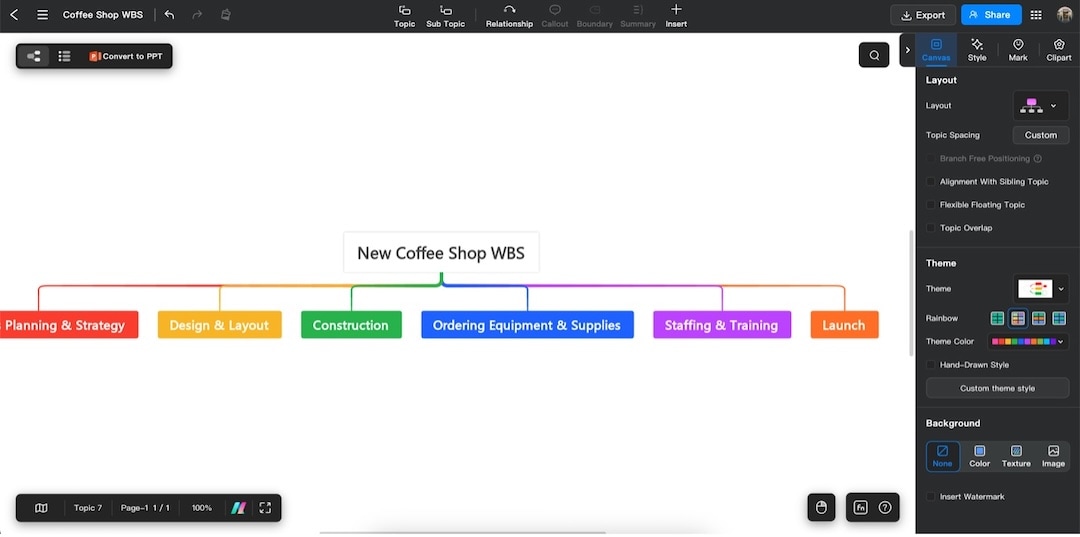The width and height of the screenshot is (1080, 537).
Task: Click the Summary tool
Action: click(638, 16)
